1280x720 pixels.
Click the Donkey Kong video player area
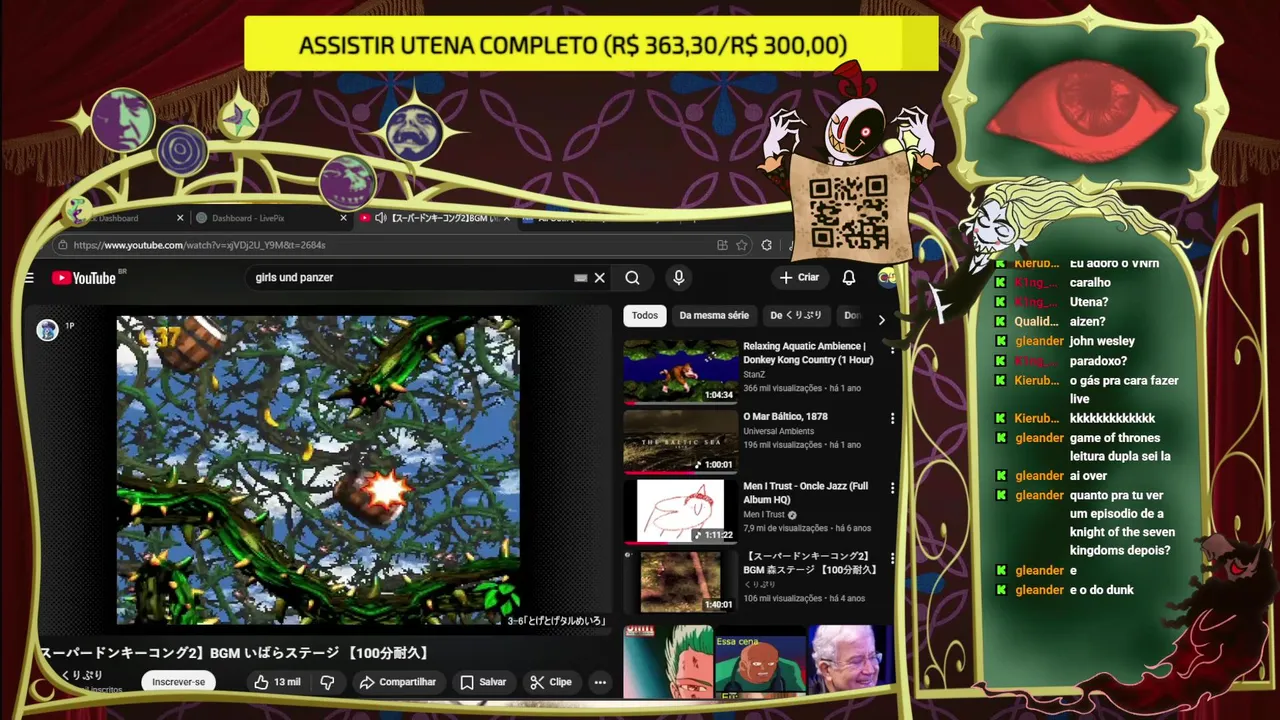coord(318,470)
